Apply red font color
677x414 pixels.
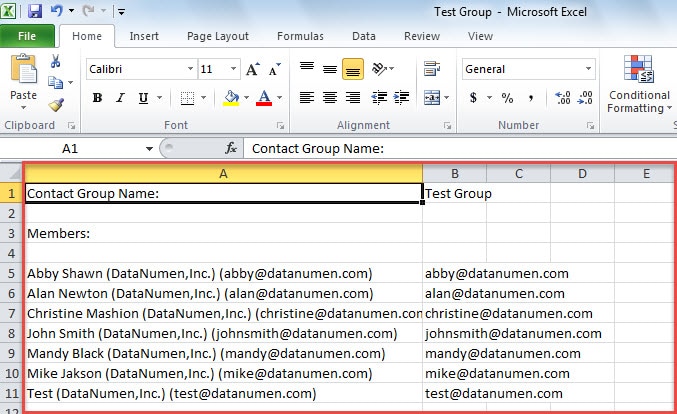(x=264, y=98)
